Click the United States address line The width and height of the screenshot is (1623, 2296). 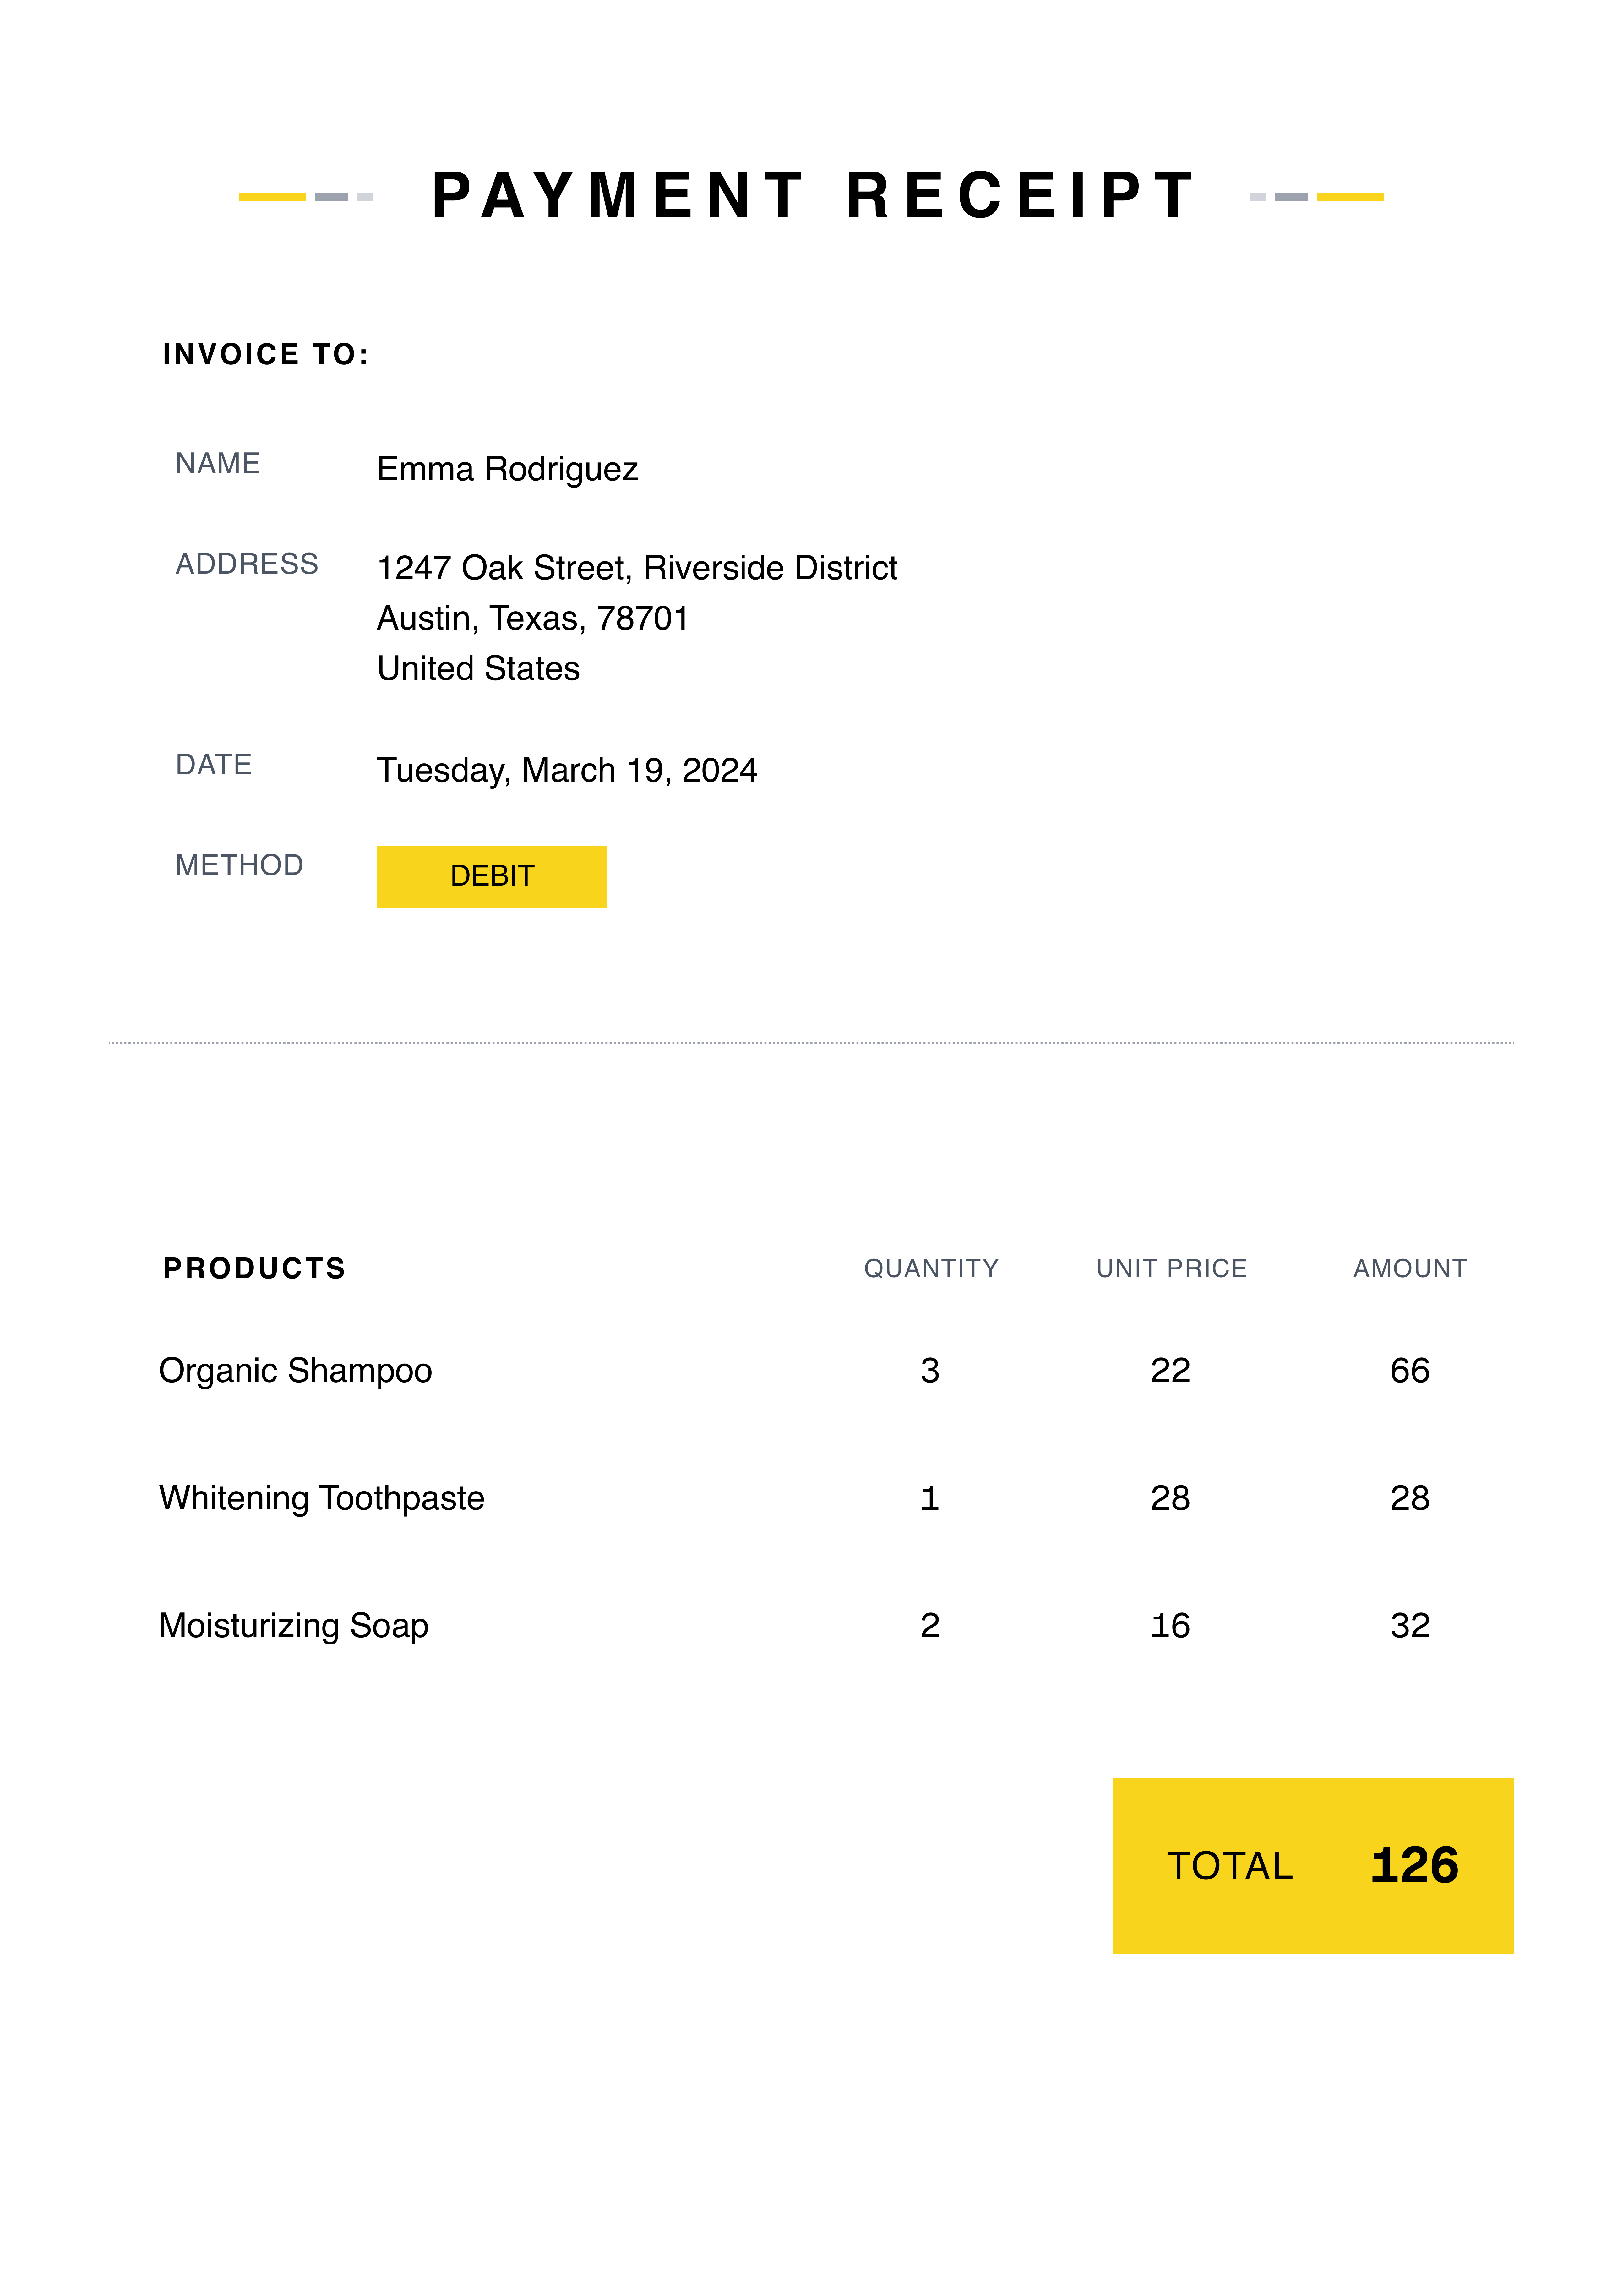coord(478,668)
